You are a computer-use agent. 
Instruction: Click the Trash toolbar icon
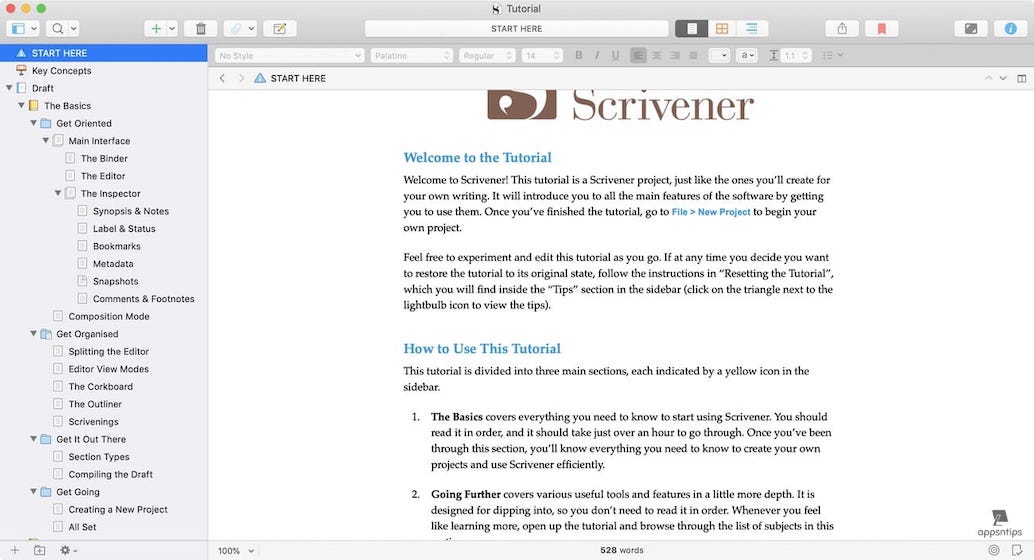point(201,29)
